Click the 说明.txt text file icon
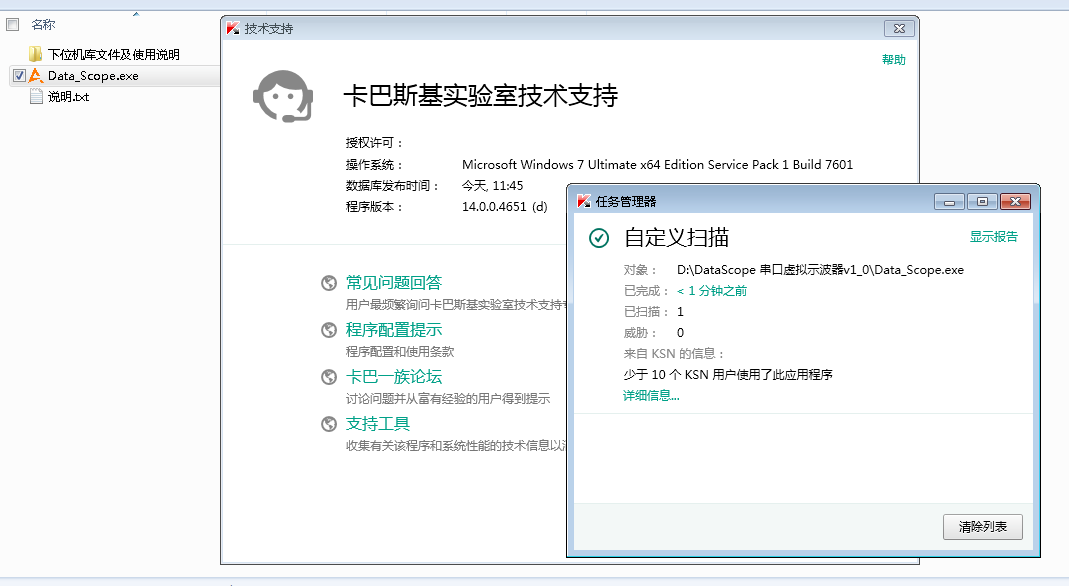The width and height of the screenshot is (1069, 586). tap(36, 97)
